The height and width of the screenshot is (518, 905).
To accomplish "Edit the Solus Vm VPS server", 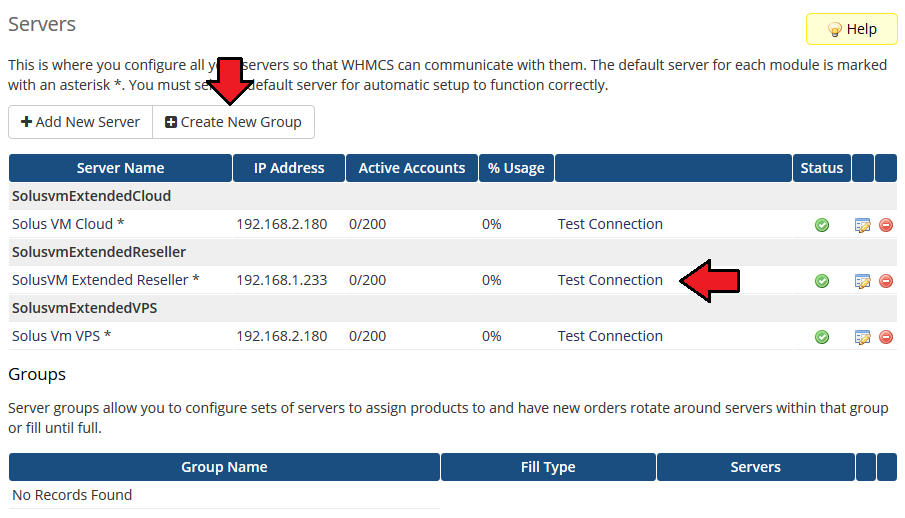I will 862,337.
